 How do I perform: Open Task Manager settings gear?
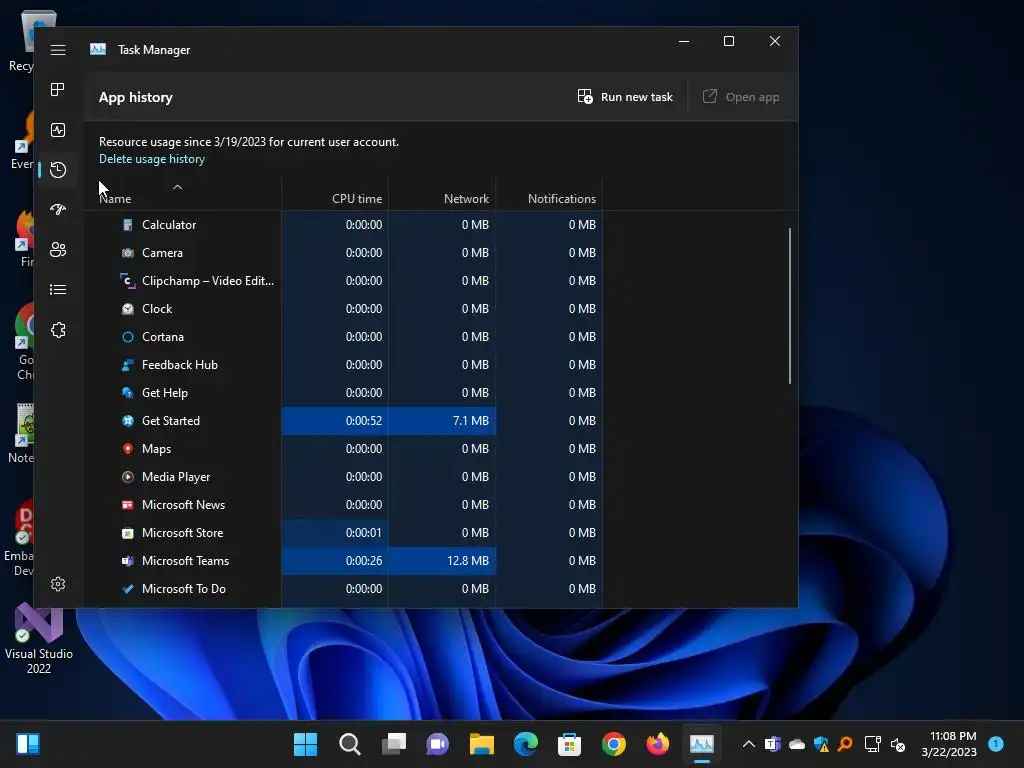pos(58,584)
